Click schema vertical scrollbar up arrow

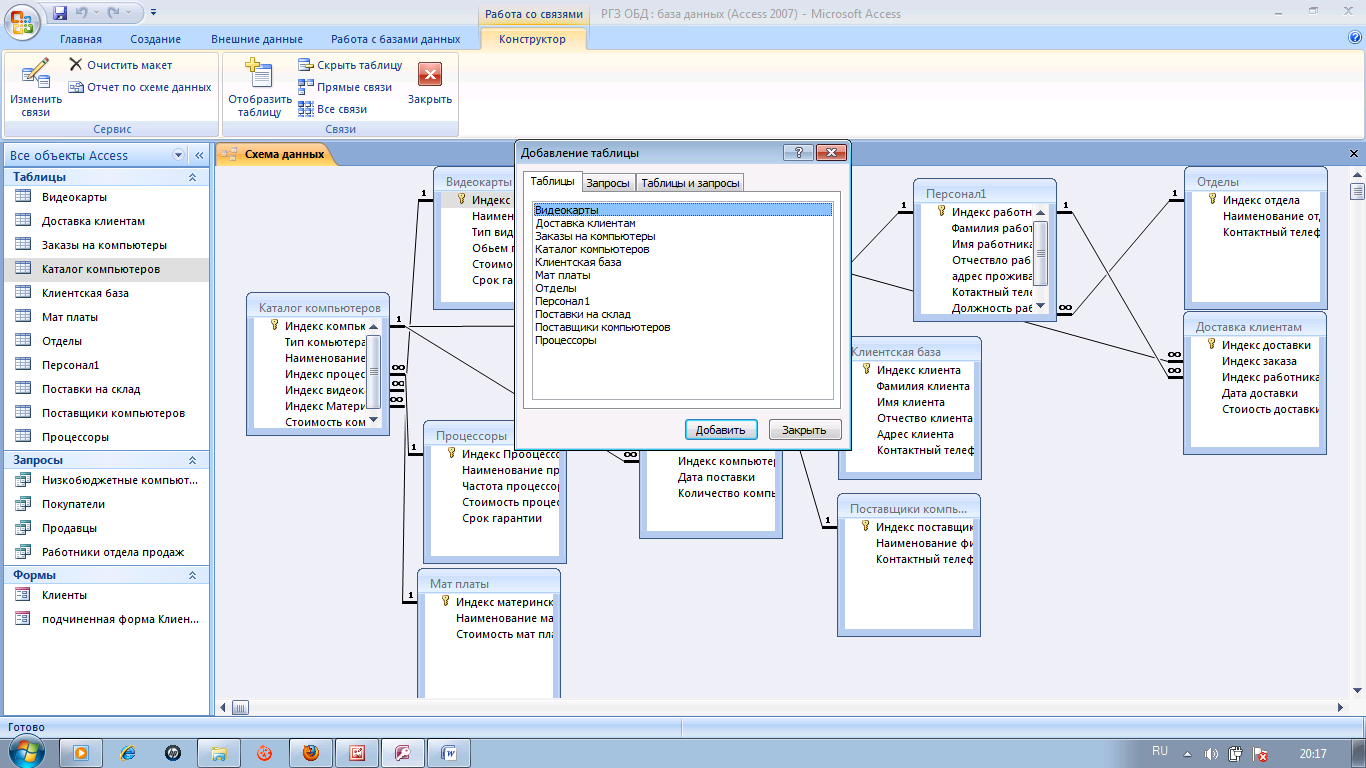1357,175
